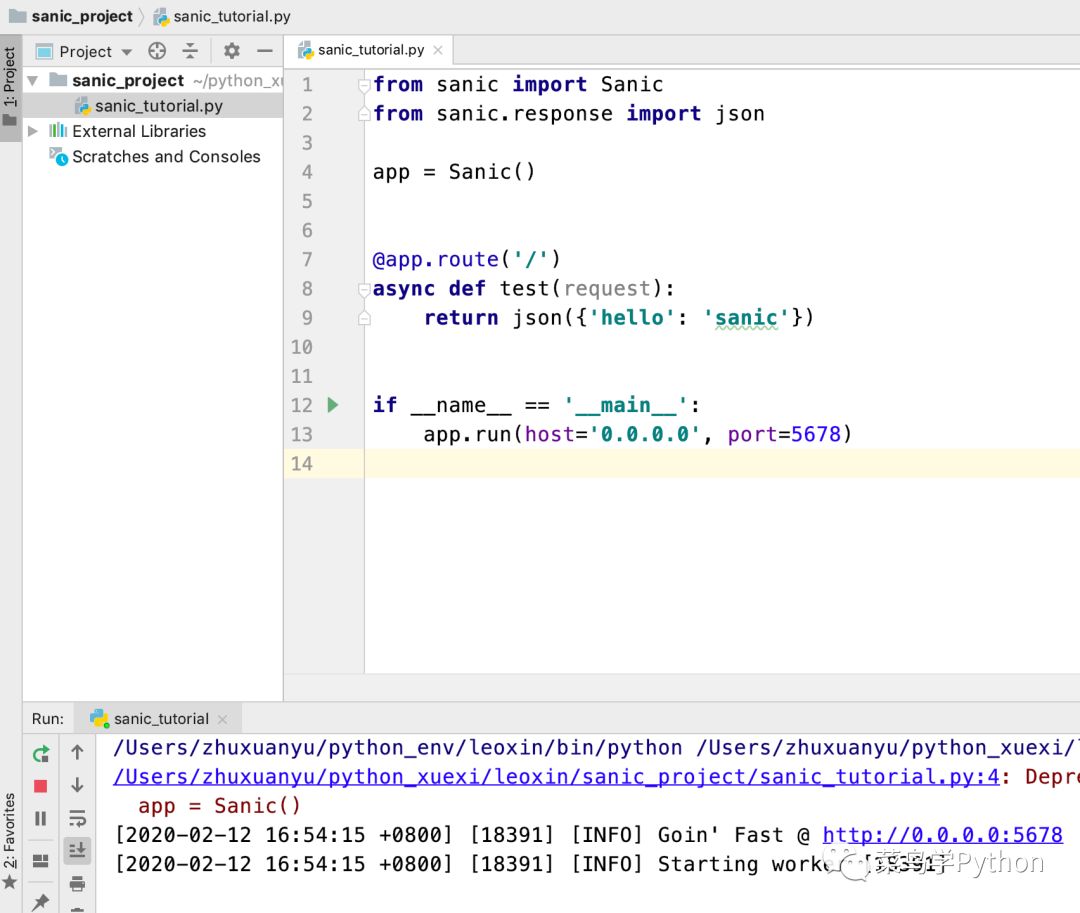Run the script via the green gutter arrow
The width and height of the screenshot is (1080, 913).
tap(333, 405)
